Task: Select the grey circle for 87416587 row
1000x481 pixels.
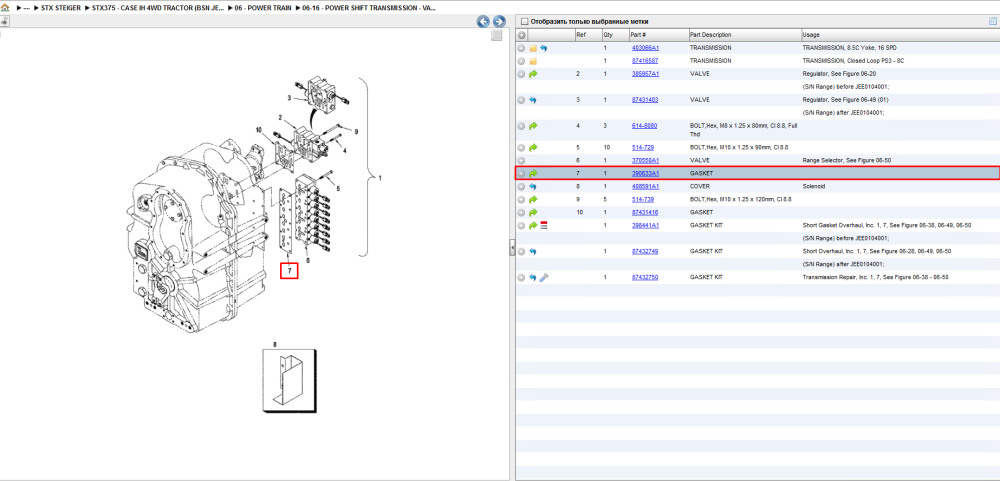Action: click(x=521, y=61)
